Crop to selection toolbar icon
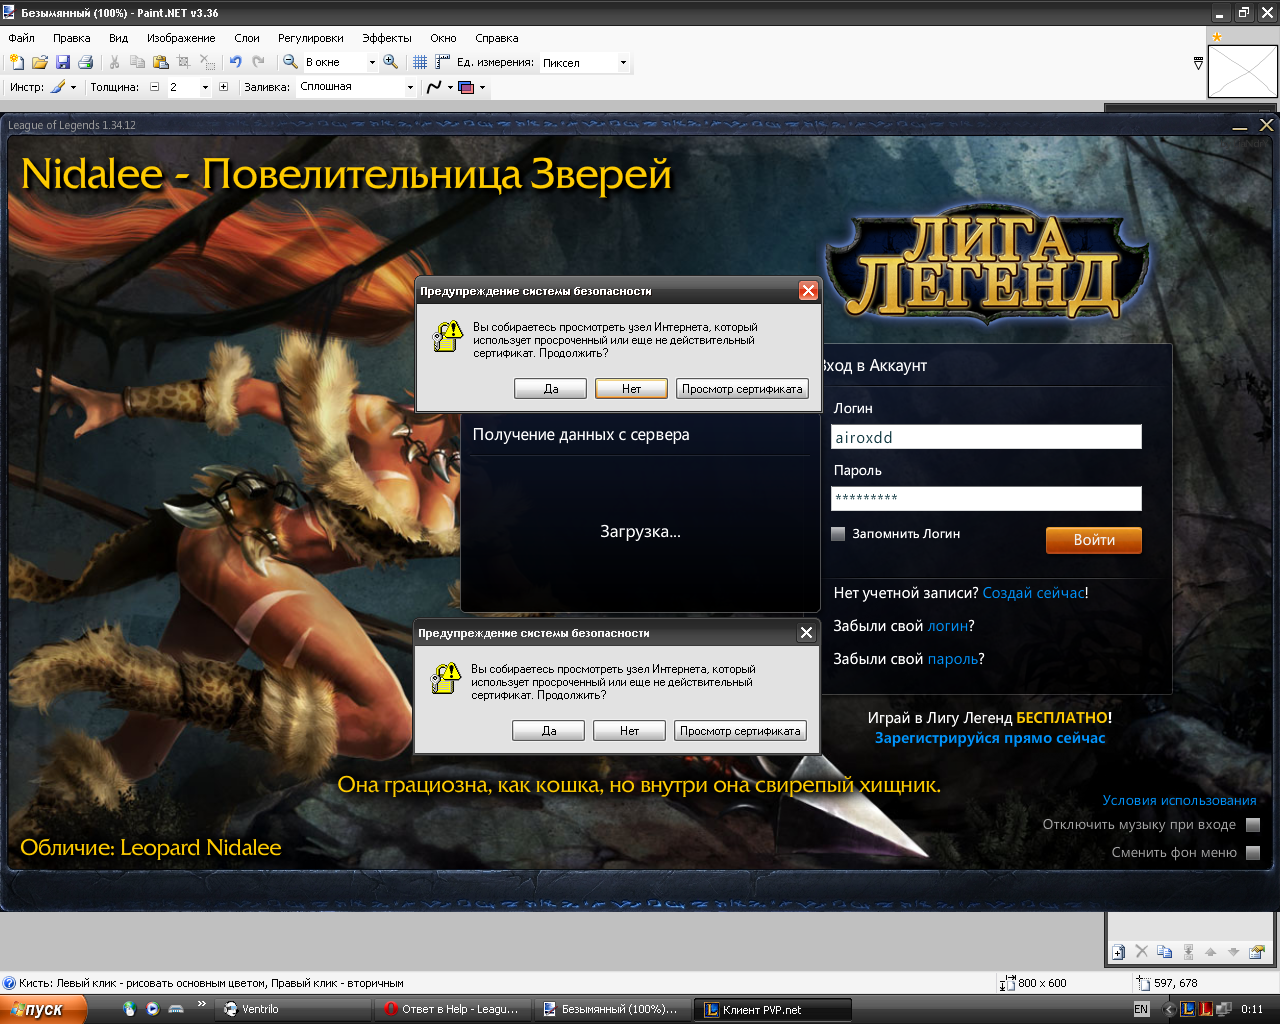This screenshot has width=1280, height=1024. pos(183,62)
